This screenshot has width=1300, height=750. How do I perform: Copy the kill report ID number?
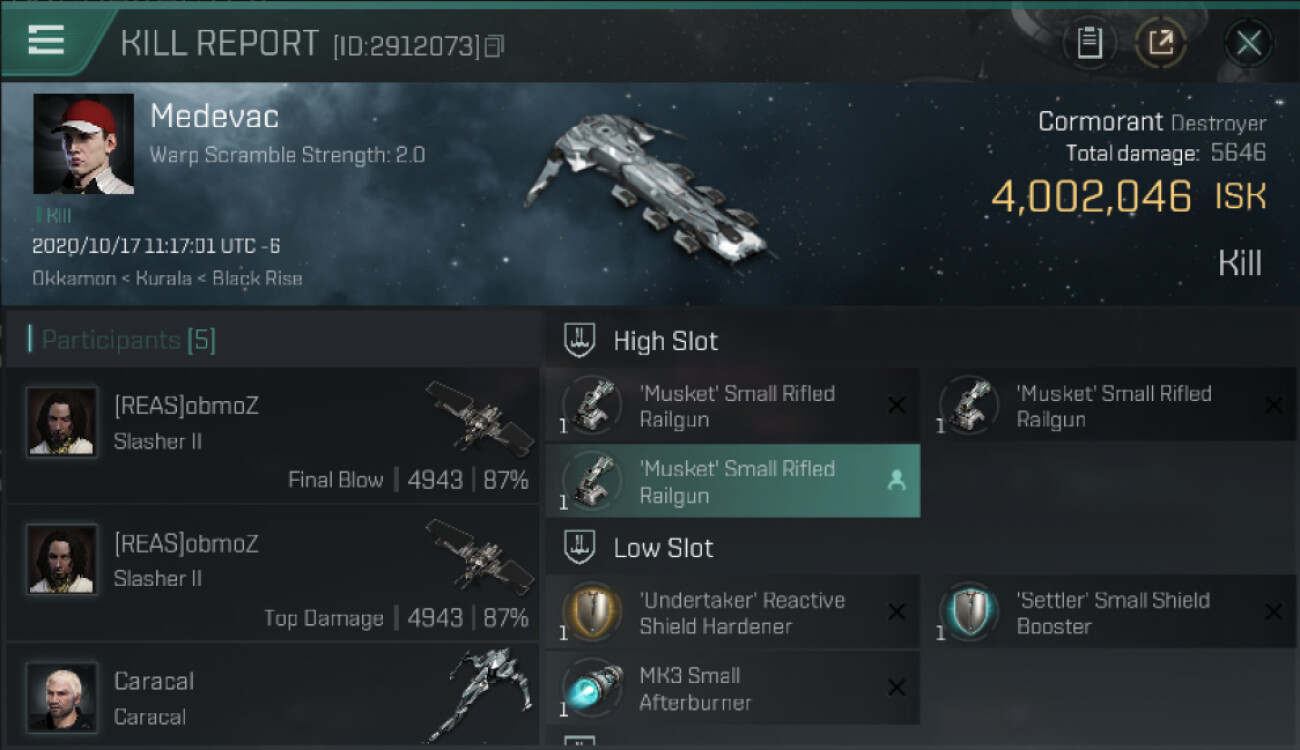494,46
